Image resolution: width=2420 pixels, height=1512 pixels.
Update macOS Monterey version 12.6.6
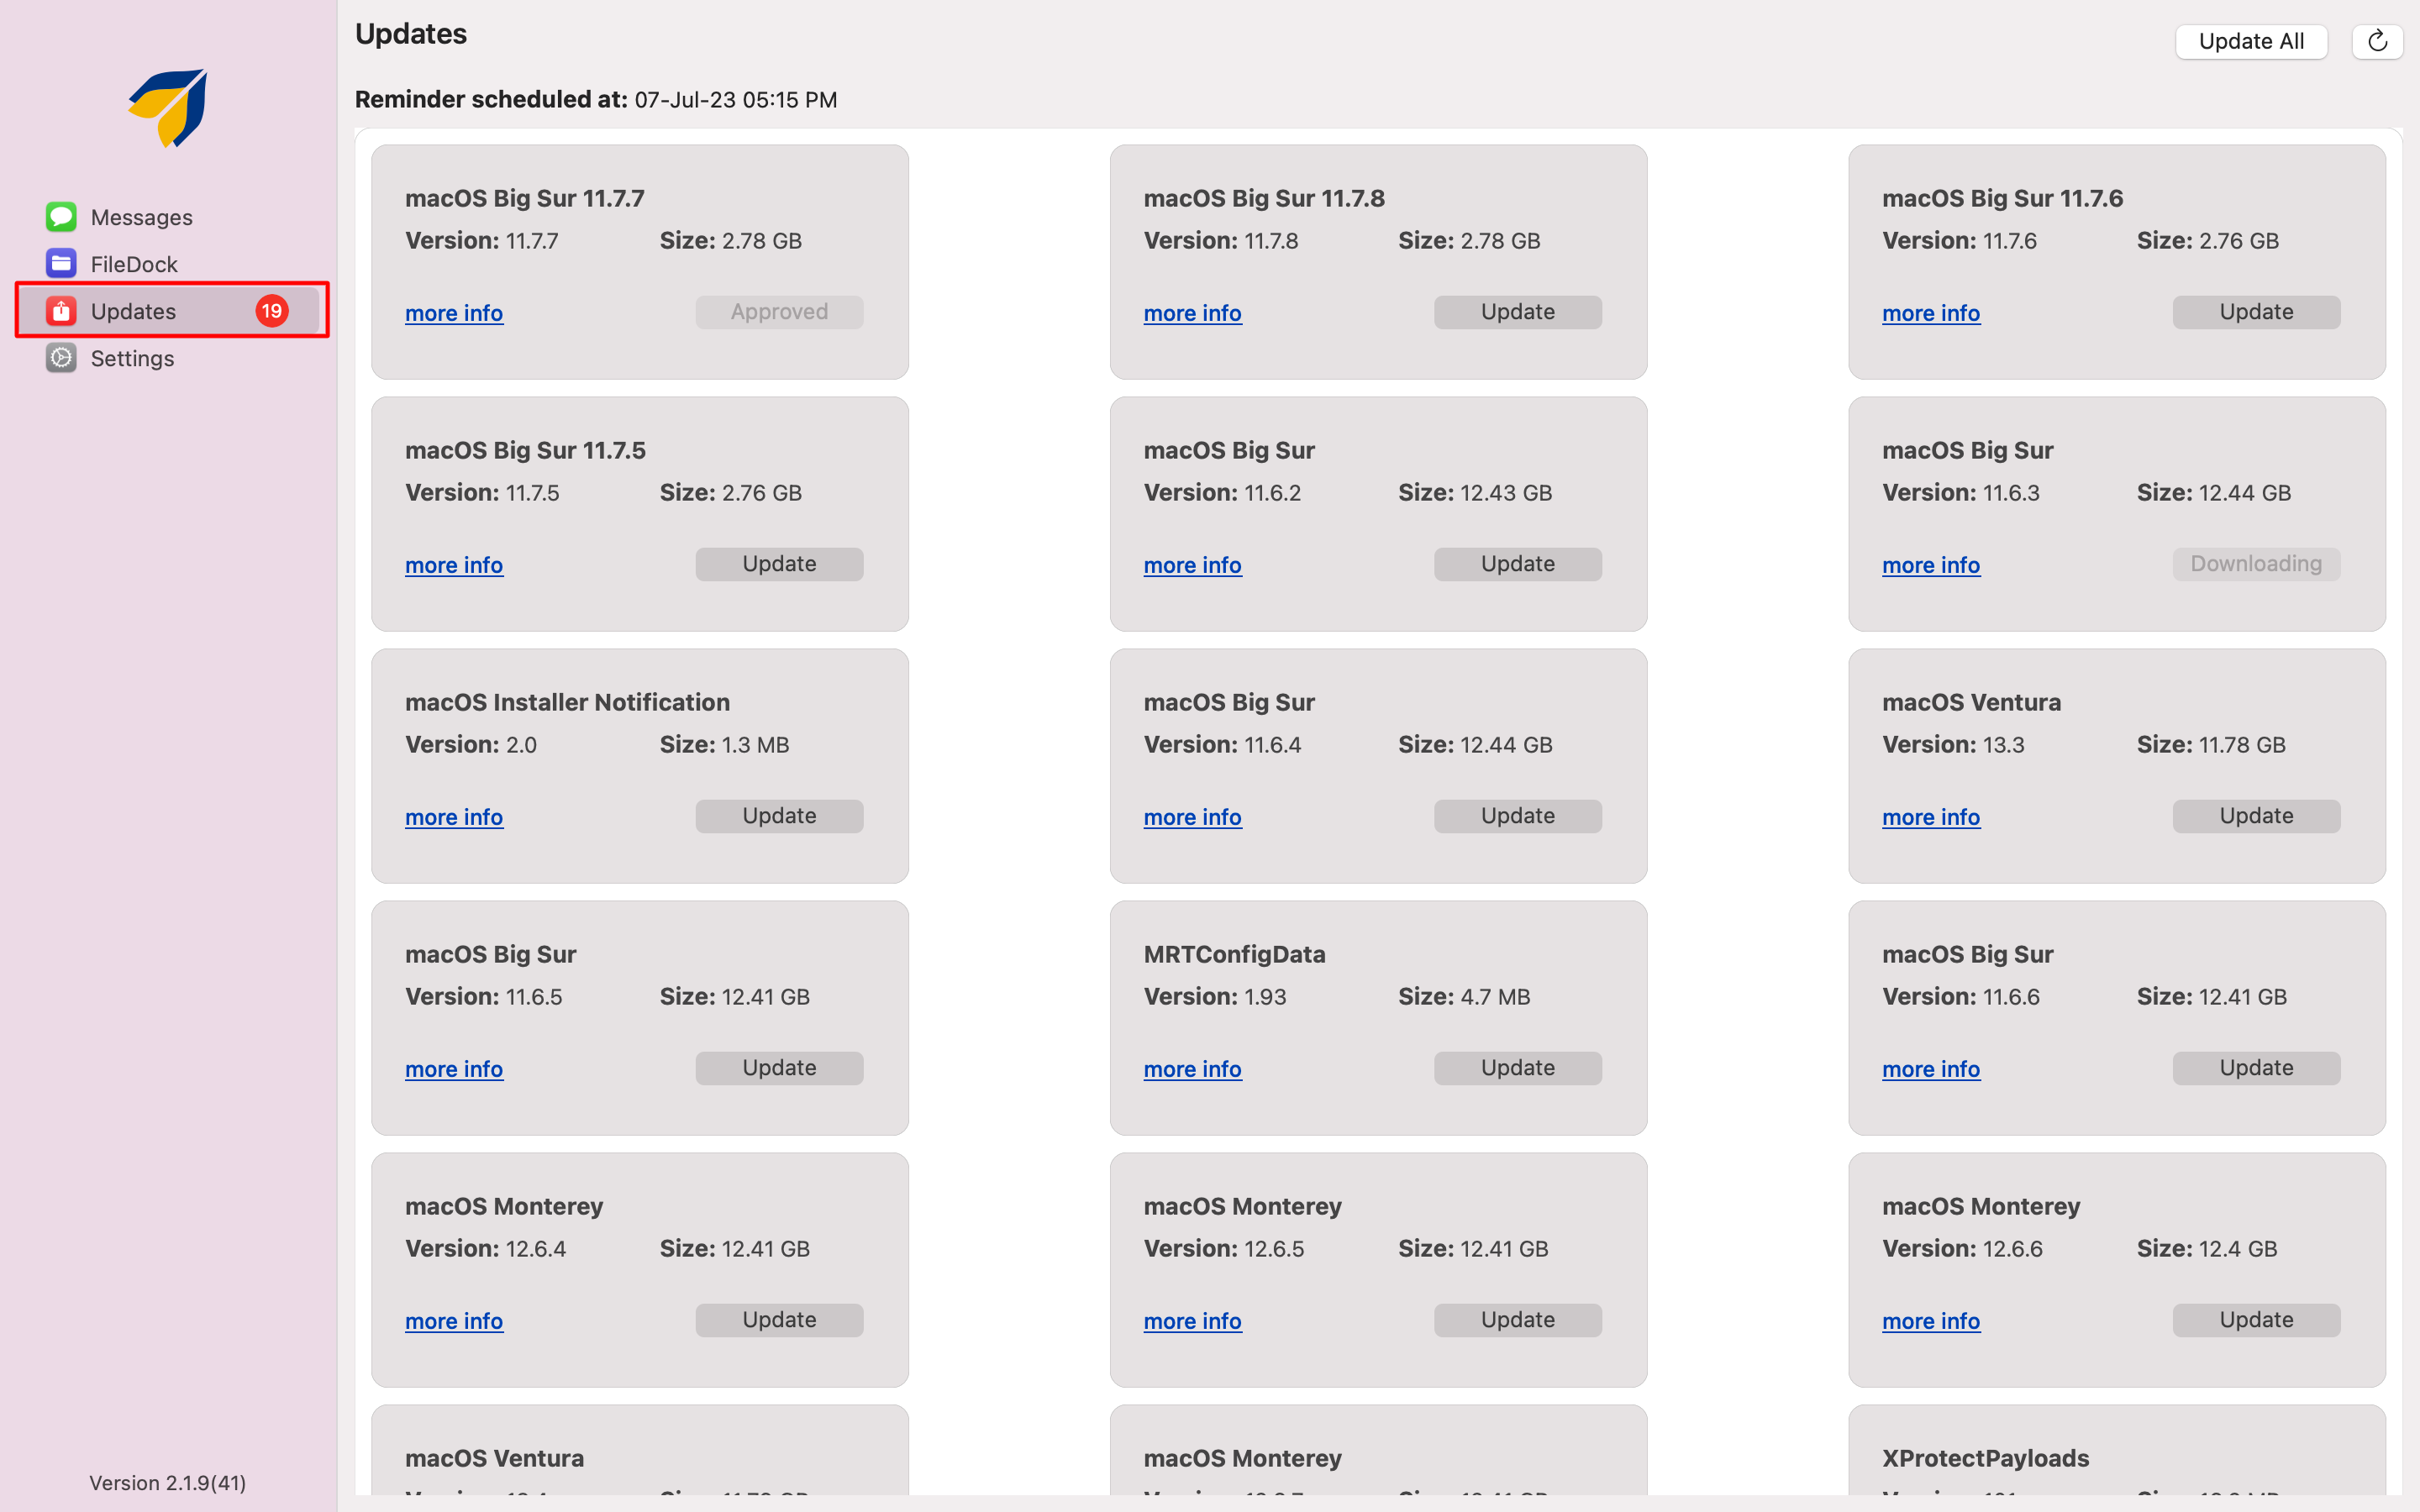pos(2256,1320)
